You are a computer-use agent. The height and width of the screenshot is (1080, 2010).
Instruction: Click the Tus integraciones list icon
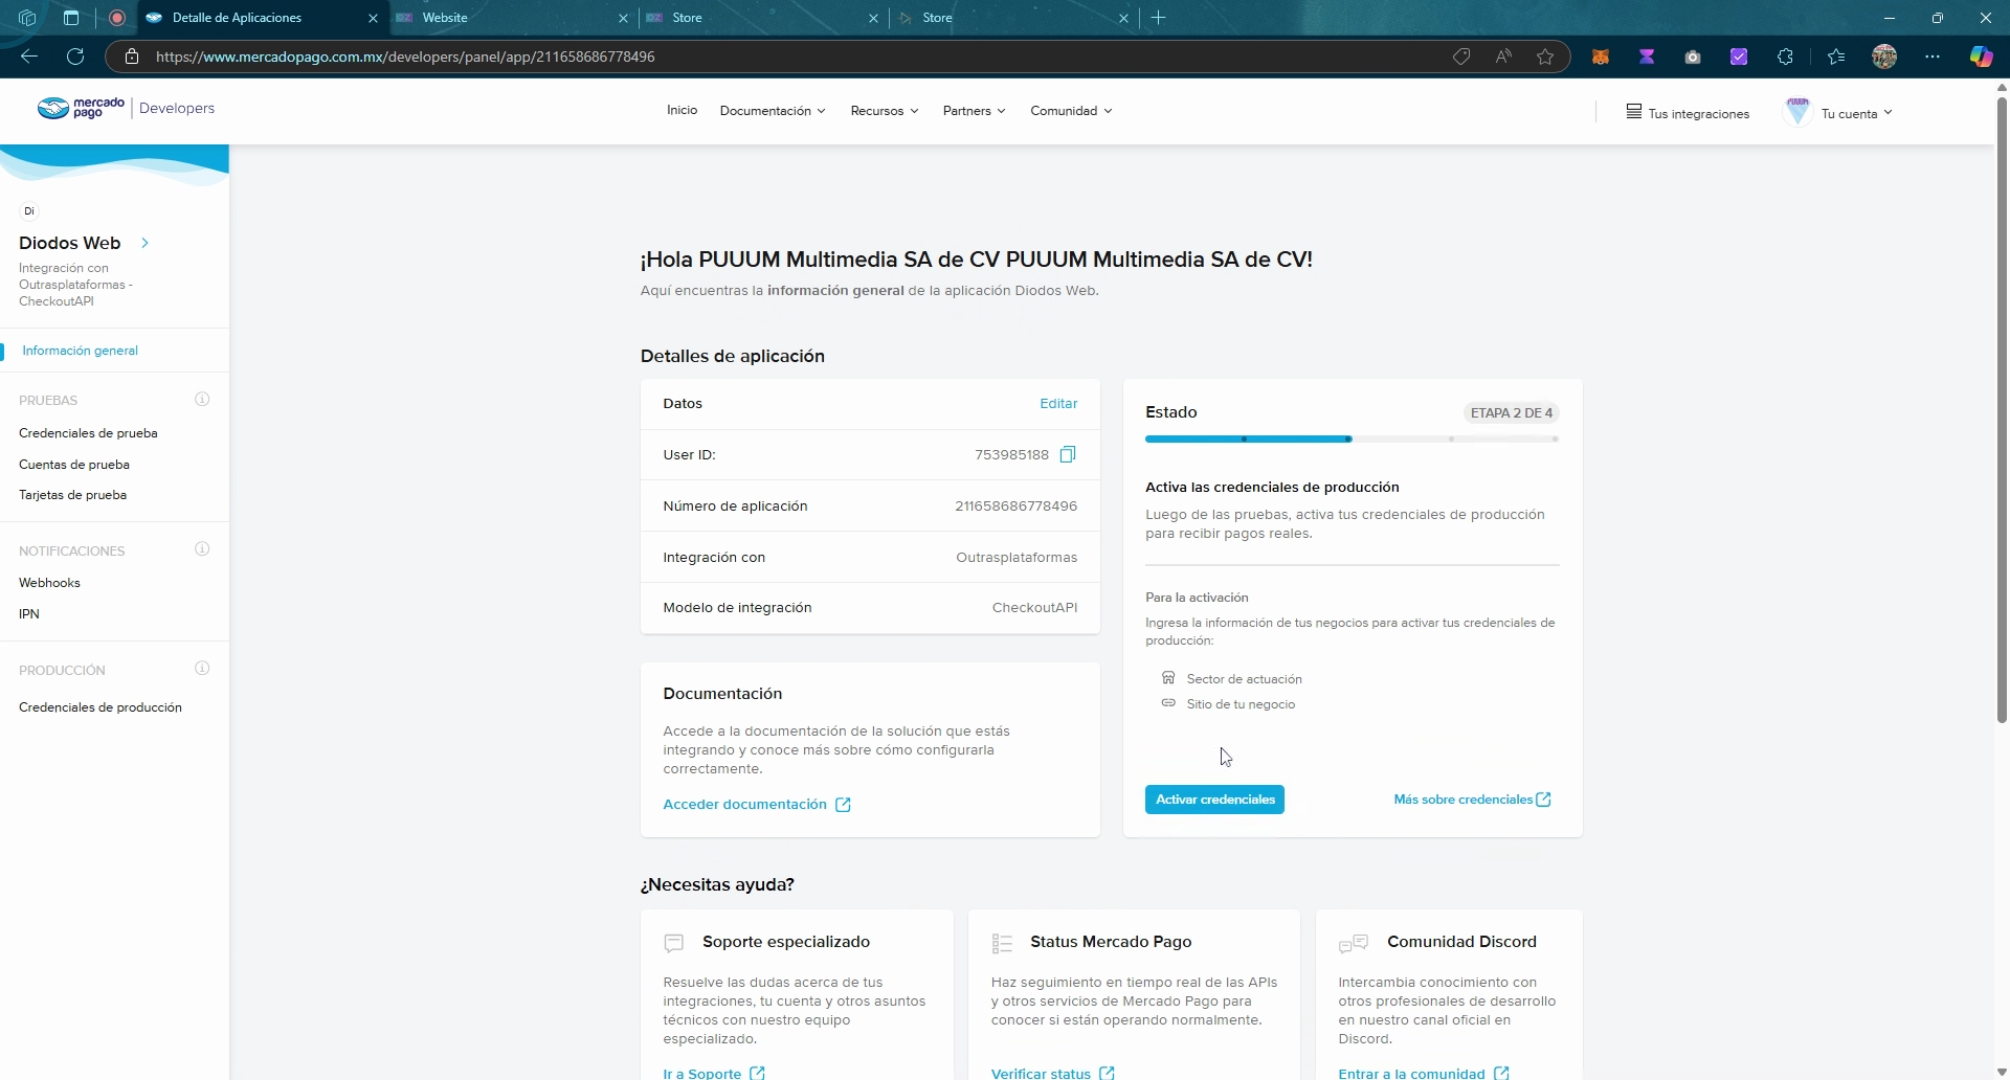[1634, 112]
